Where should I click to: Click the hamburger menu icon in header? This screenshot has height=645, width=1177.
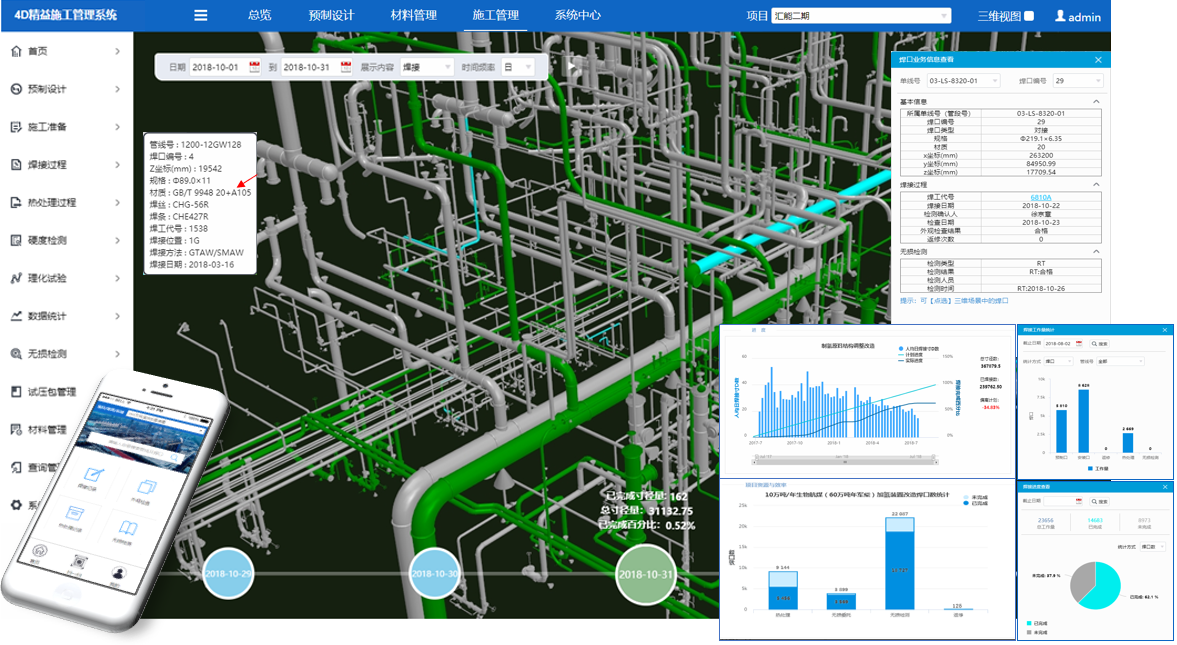tap(201, 15)
